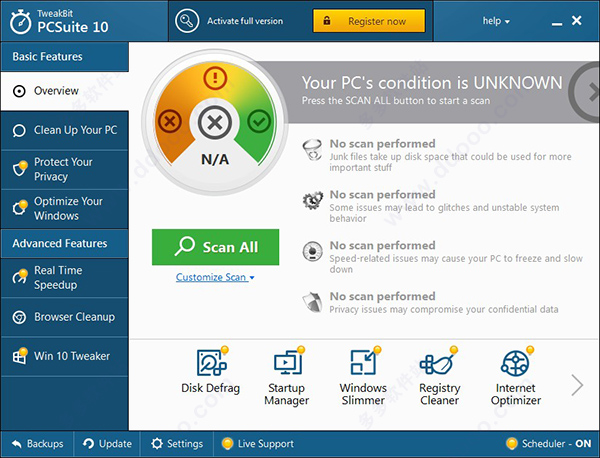The width and height of the screenshot is (600, 458).
Task: Click the TweakBit stopwatch logo icon
Action: coord(20,22)
